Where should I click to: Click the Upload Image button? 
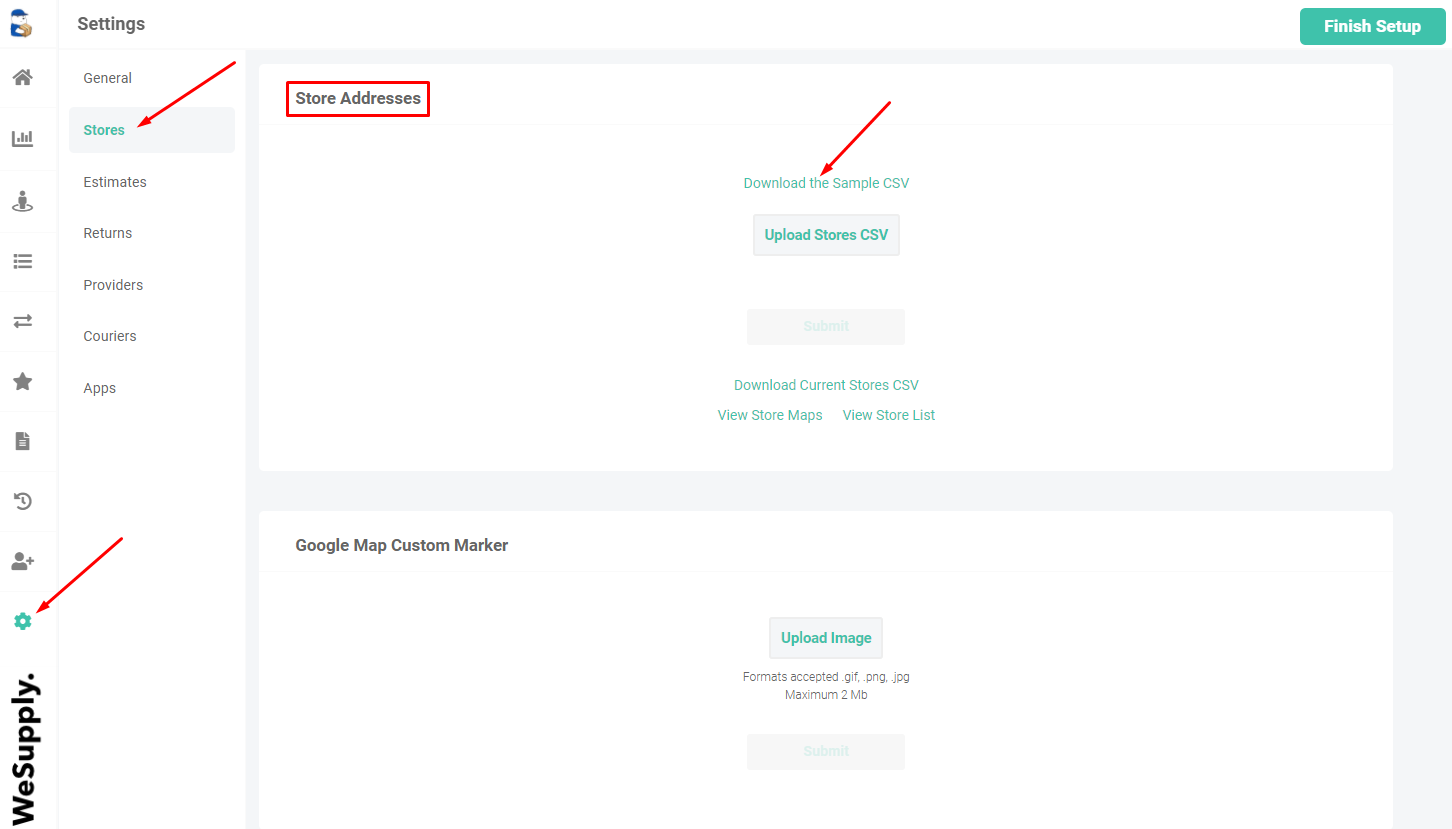pos(826,638)
